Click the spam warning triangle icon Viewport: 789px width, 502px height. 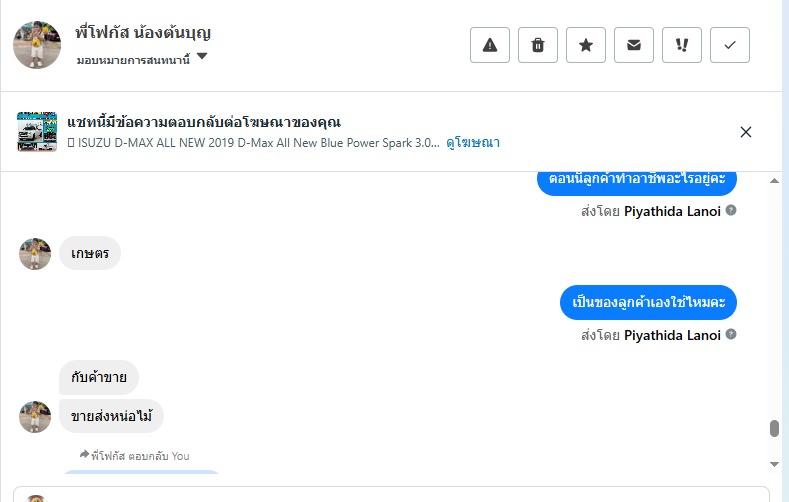490,45
